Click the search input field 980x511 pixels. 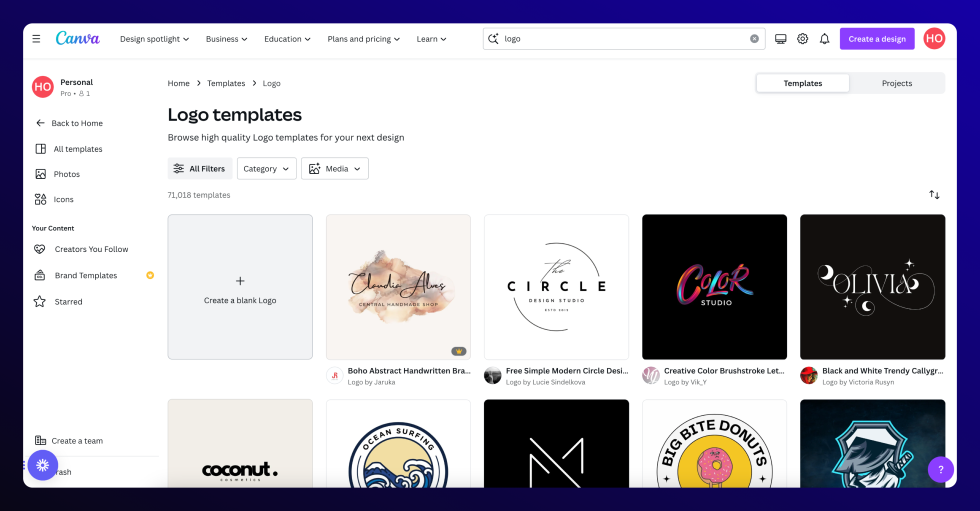click(x=625, y=39)
